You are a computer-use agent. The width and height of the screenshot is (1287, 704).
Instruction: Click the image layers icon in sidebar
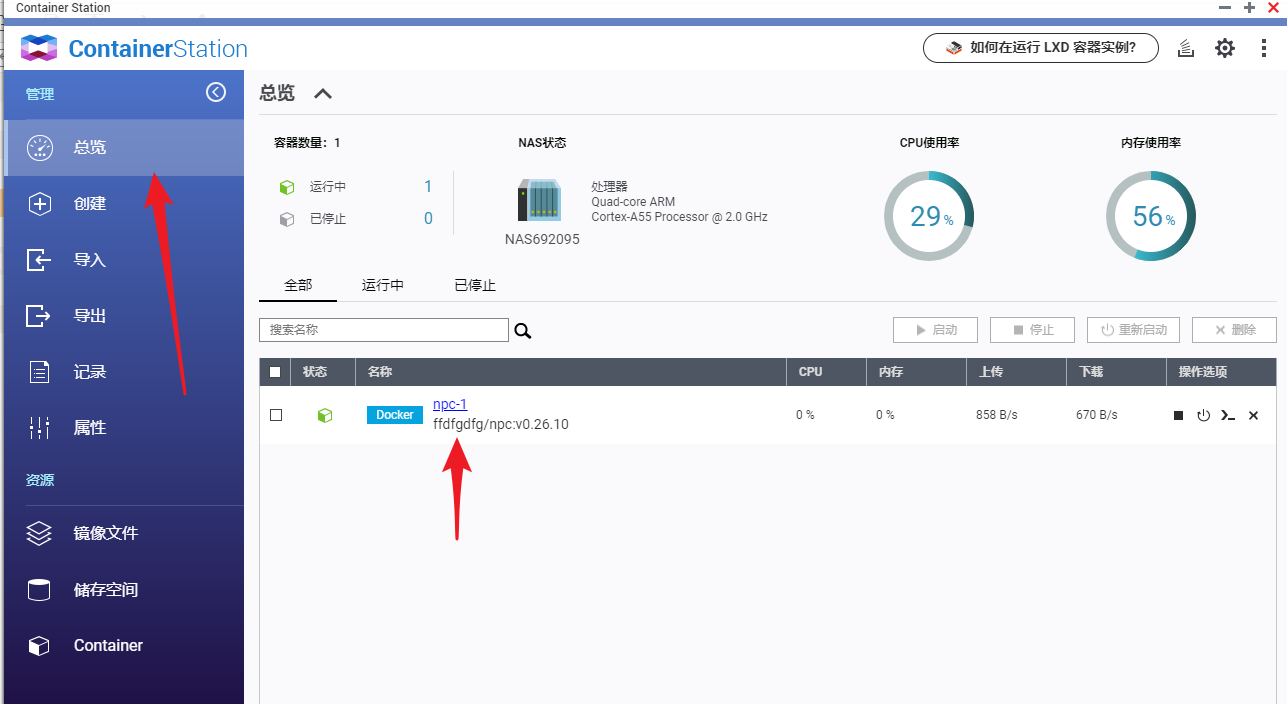point(39,533)
